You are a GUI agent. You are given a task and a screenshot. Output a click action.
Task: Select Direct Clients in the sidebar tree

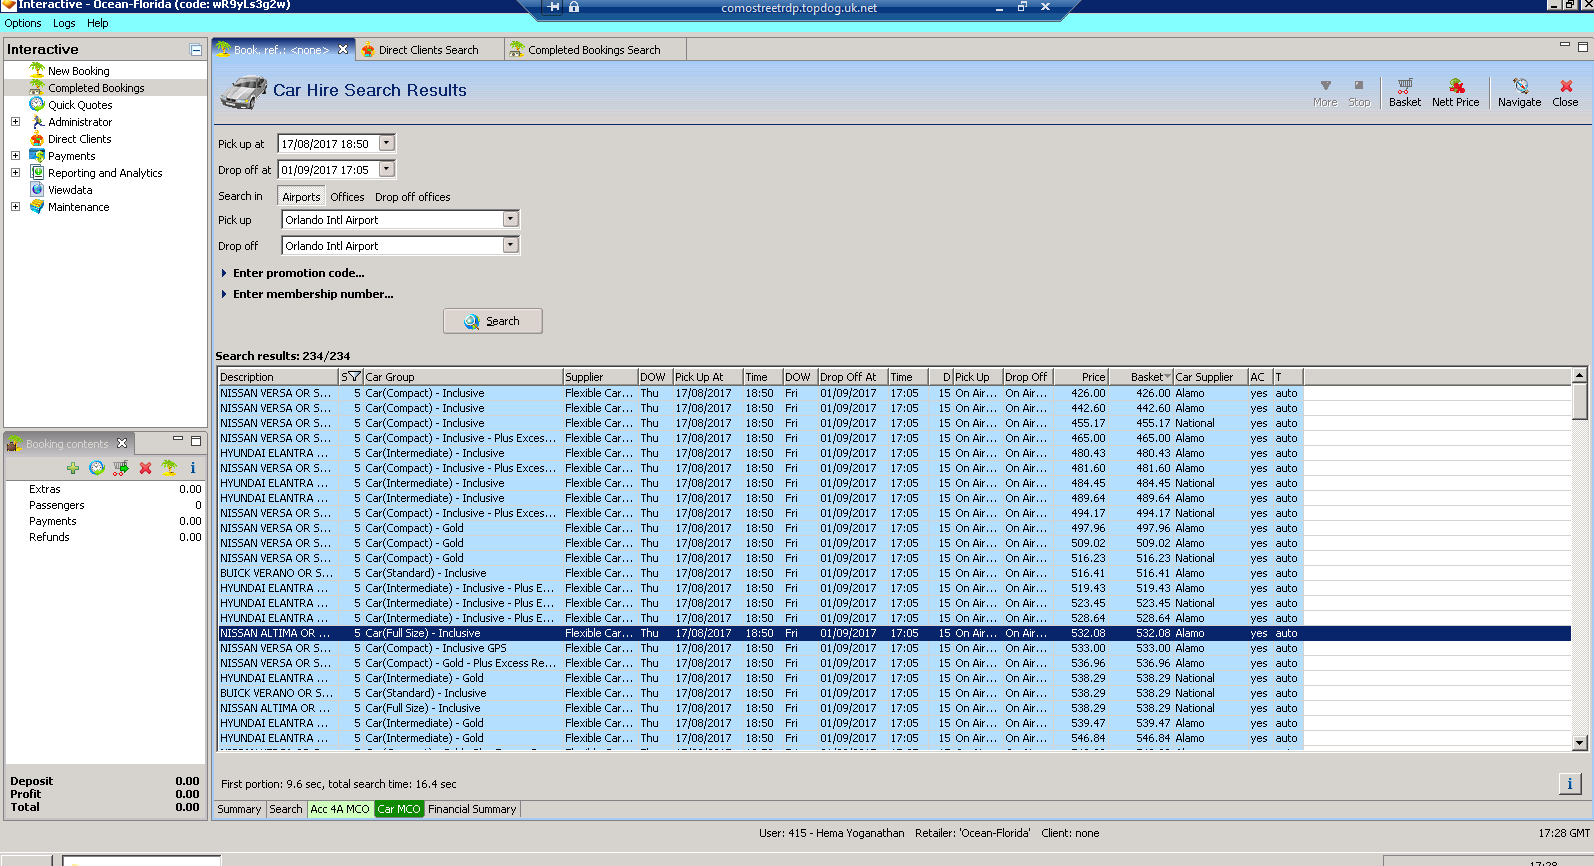pos(79,139)
